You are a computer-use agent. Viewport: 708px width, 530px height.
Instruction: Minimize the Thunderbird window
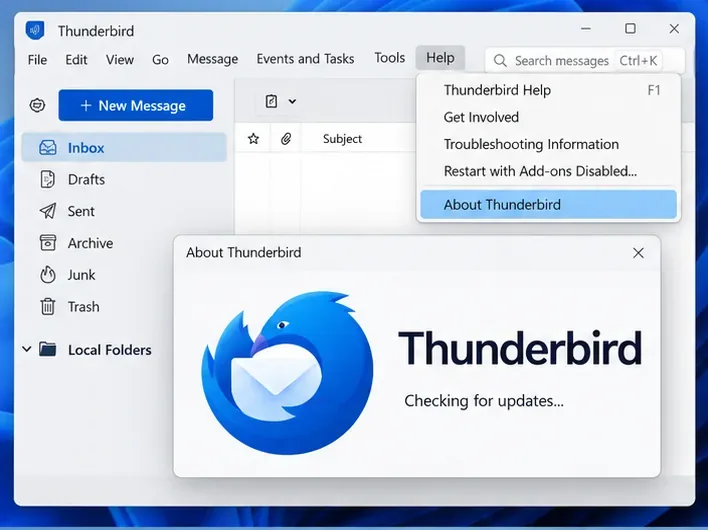pos(586,28)
